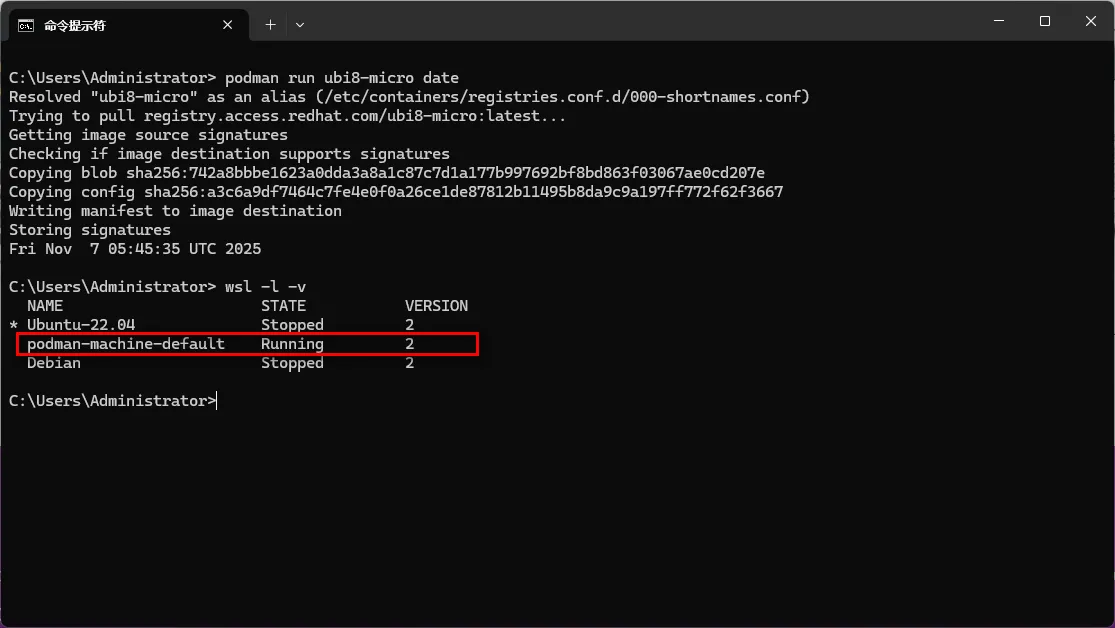Click the Ubuntu-22.04 entry in list
Viewport: 1115px width, 628px height.
pyautogui.click(x=81, y=325)
